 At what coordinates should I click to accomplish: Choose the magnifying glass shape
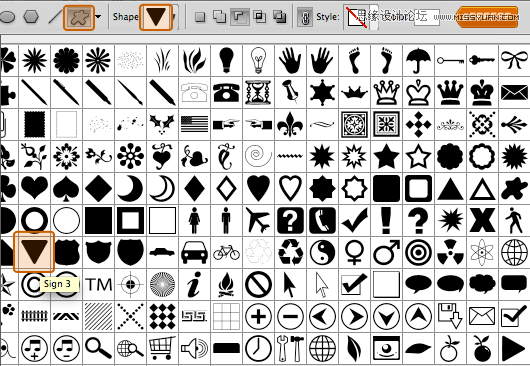click(98, 348)
